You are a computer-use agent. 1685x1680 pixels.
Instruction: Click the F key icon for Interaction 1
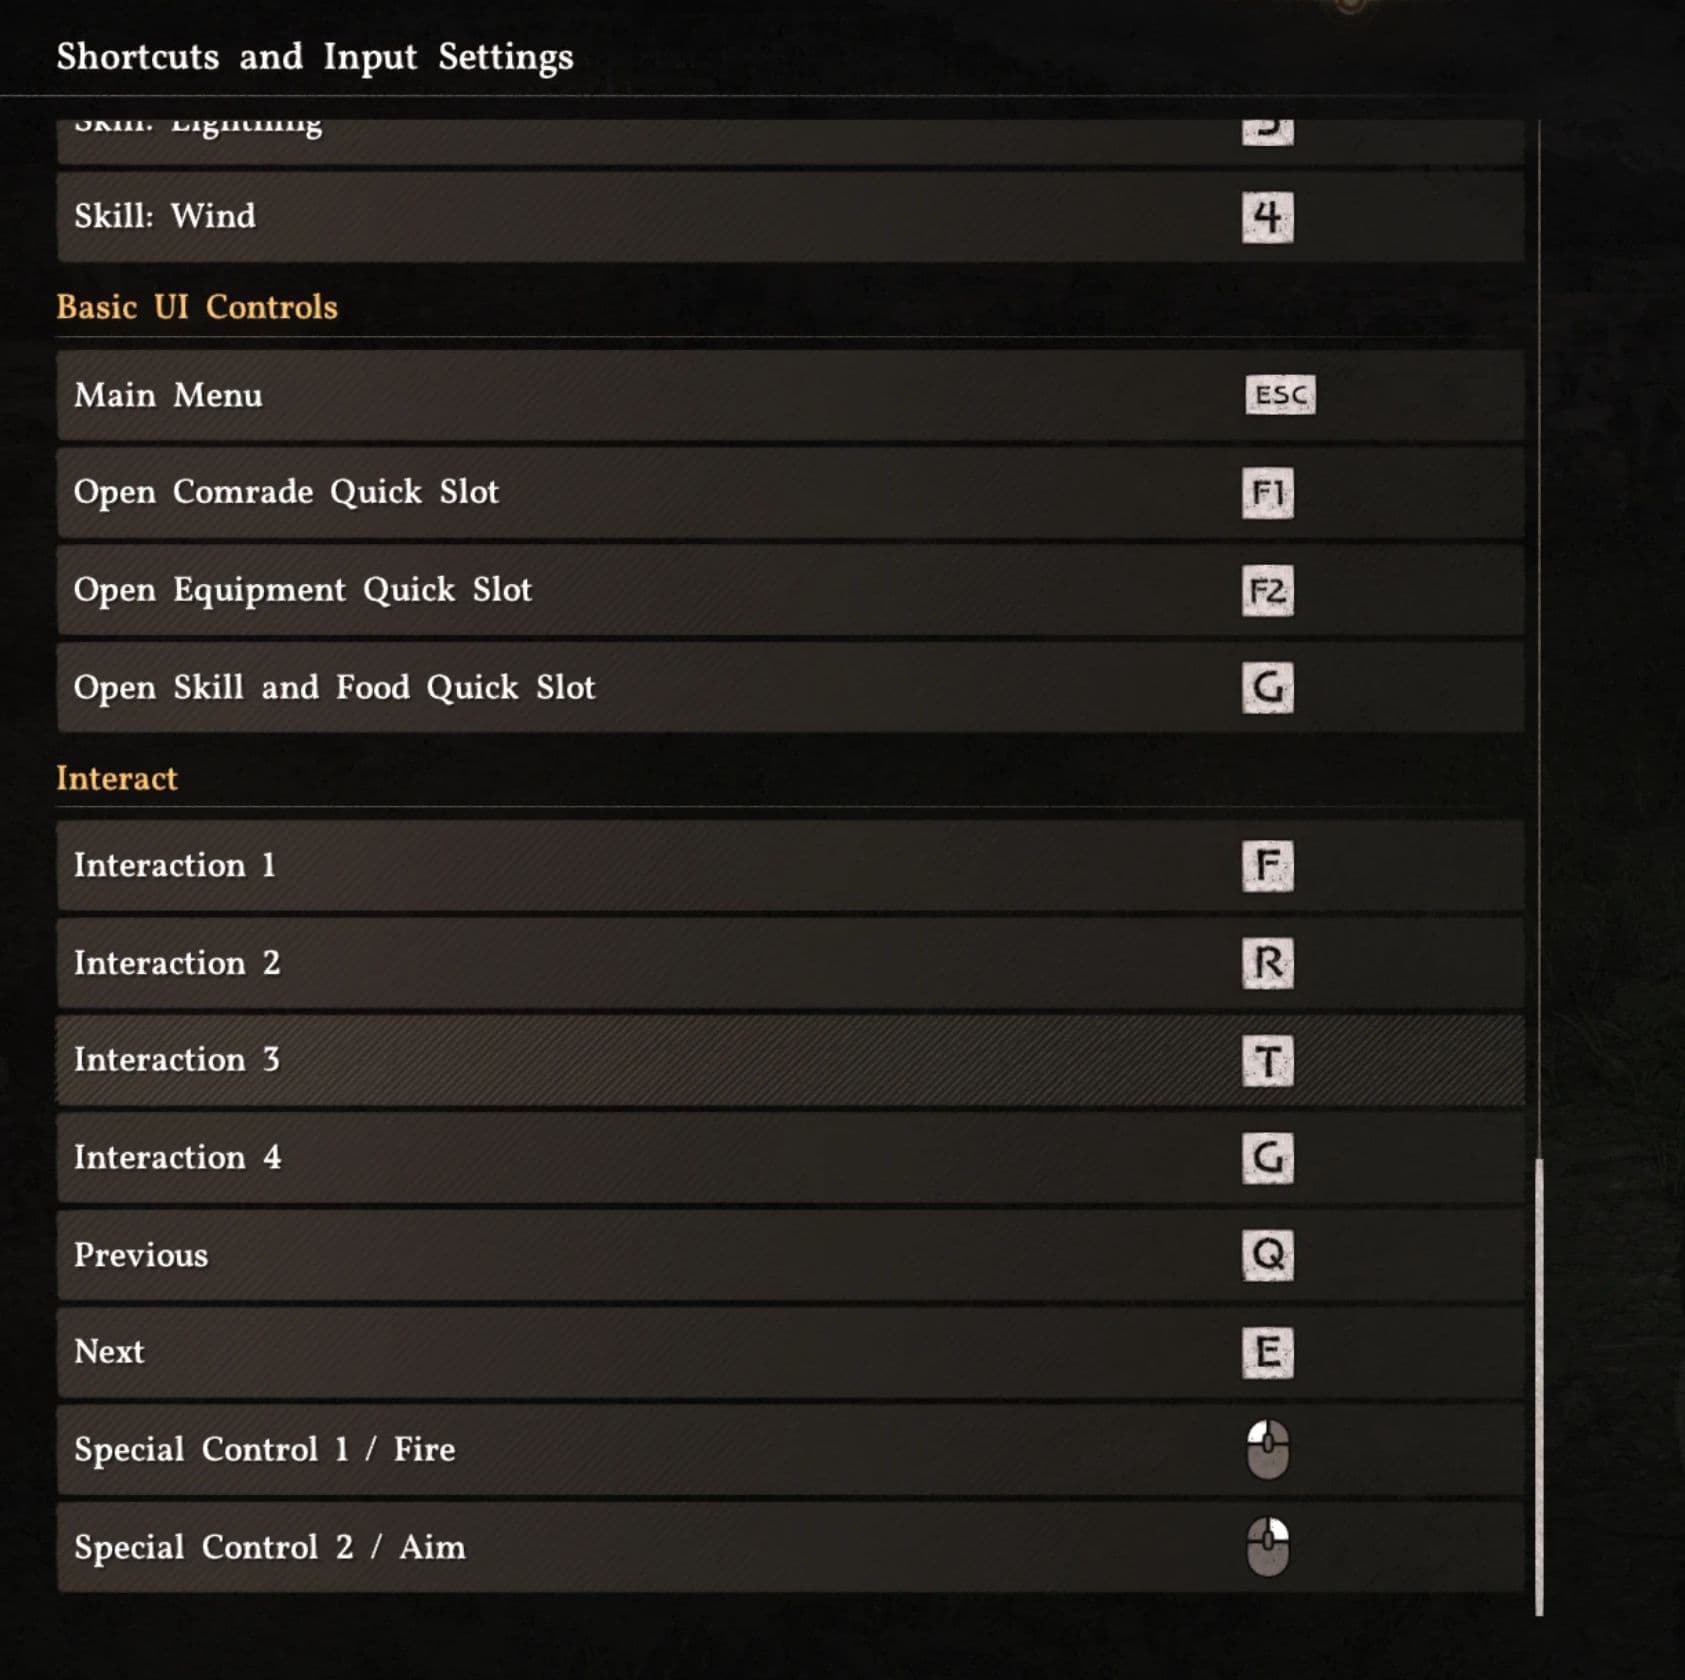click(1267, 866)
